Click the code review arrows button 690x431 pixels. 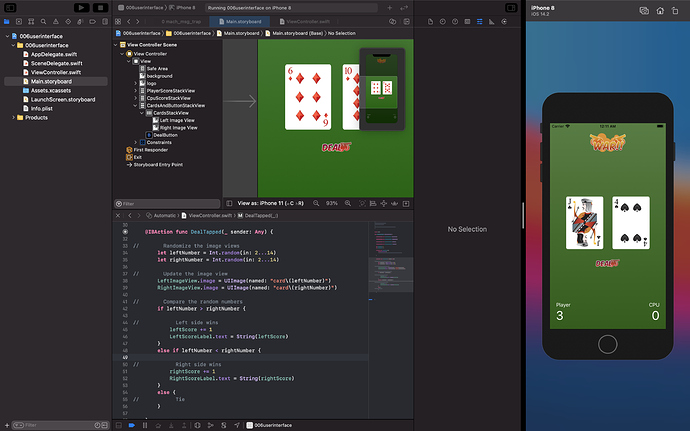404,7
